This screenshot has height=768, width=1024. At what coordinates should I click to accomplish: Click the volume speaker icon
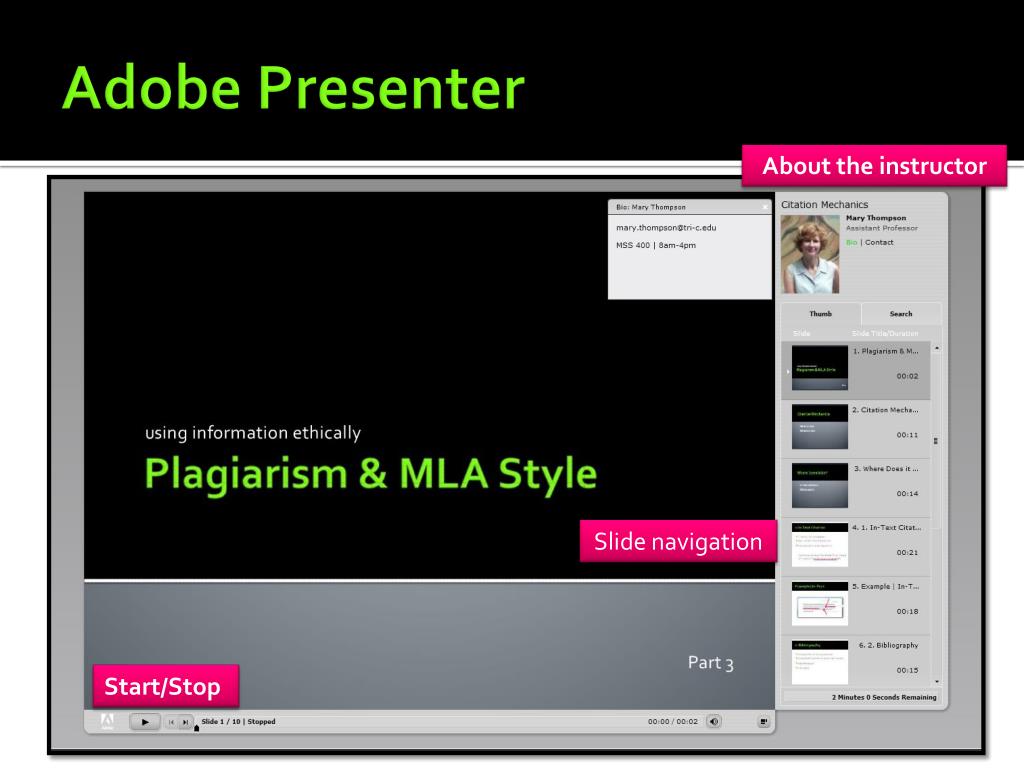[x=714, y=722]
